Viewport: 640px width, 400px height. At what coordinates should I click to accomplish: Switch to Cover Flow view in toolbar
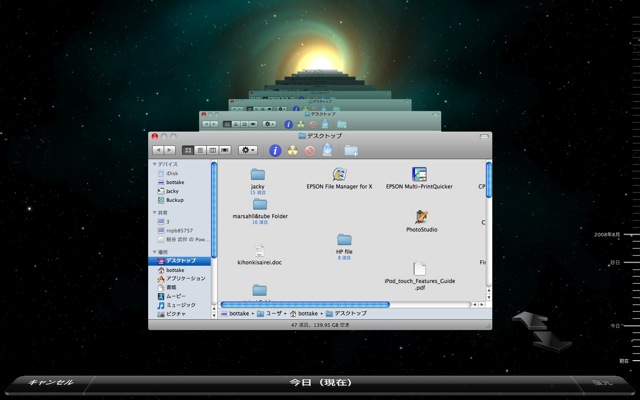224,150
